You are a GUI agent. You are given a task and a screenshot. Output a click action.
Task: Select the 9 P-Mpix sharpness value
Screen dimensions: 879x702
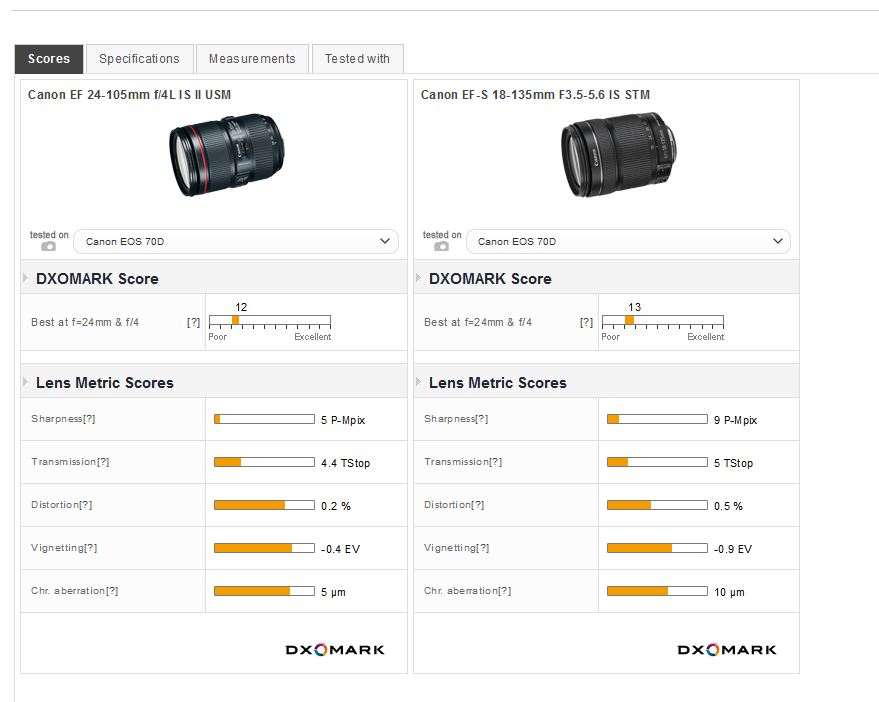tap(735, 420)
